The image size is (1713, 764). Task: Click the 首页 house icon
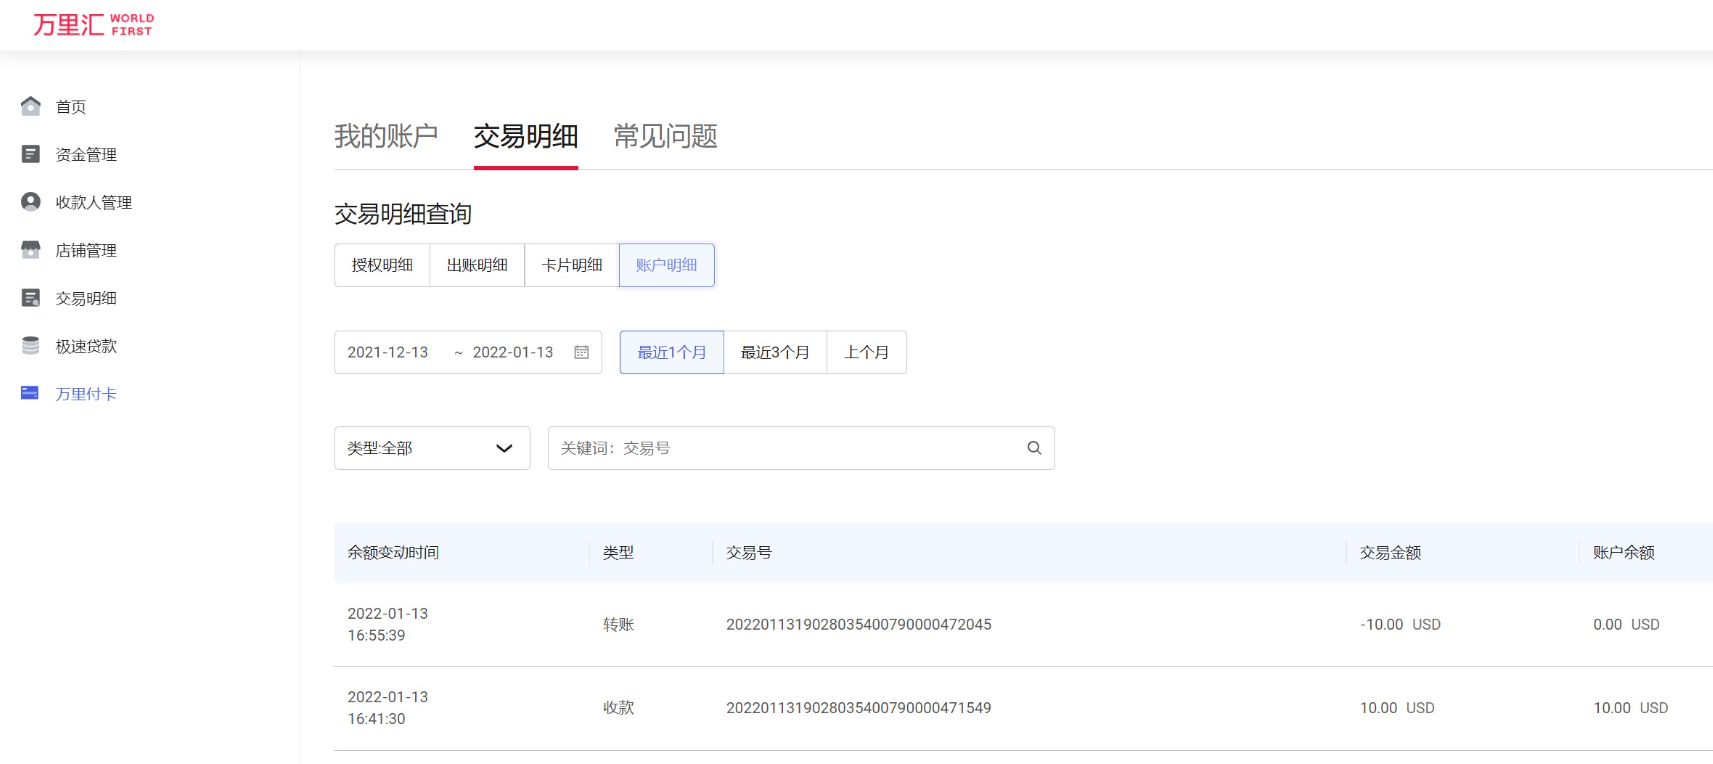click(31, 106)
